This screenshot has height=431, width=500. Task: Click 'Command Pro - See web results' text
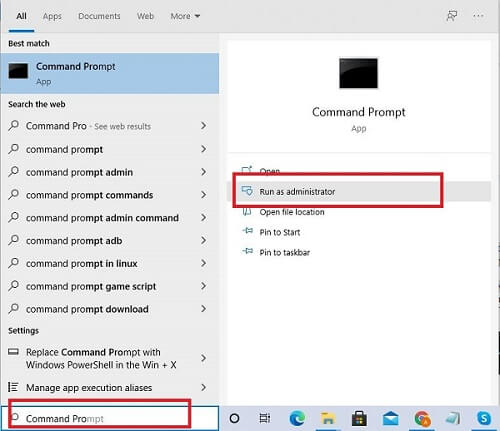click(x=88, y=126)
